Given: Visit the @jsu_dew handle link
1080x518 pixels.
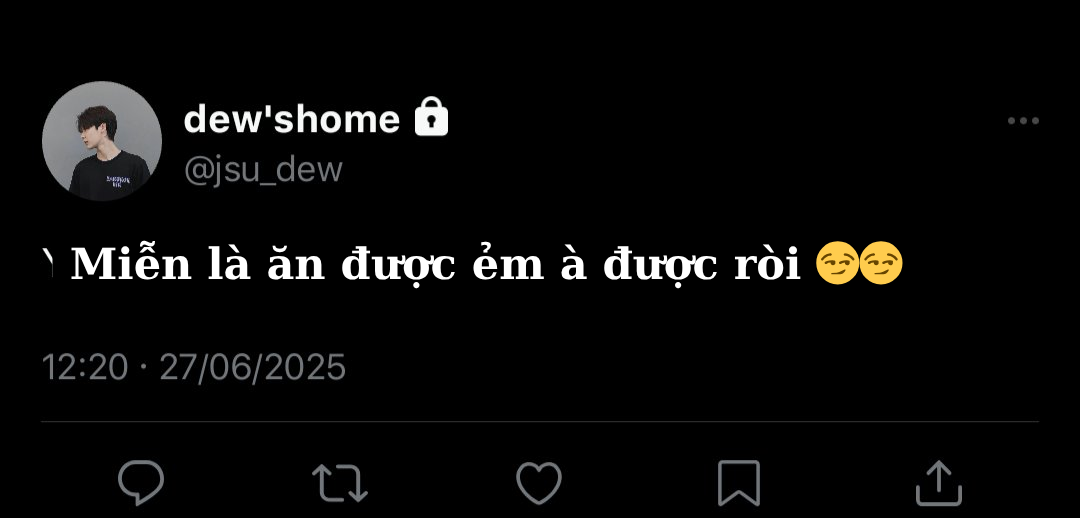Looking at the screenshot, I should click(262, 169).
